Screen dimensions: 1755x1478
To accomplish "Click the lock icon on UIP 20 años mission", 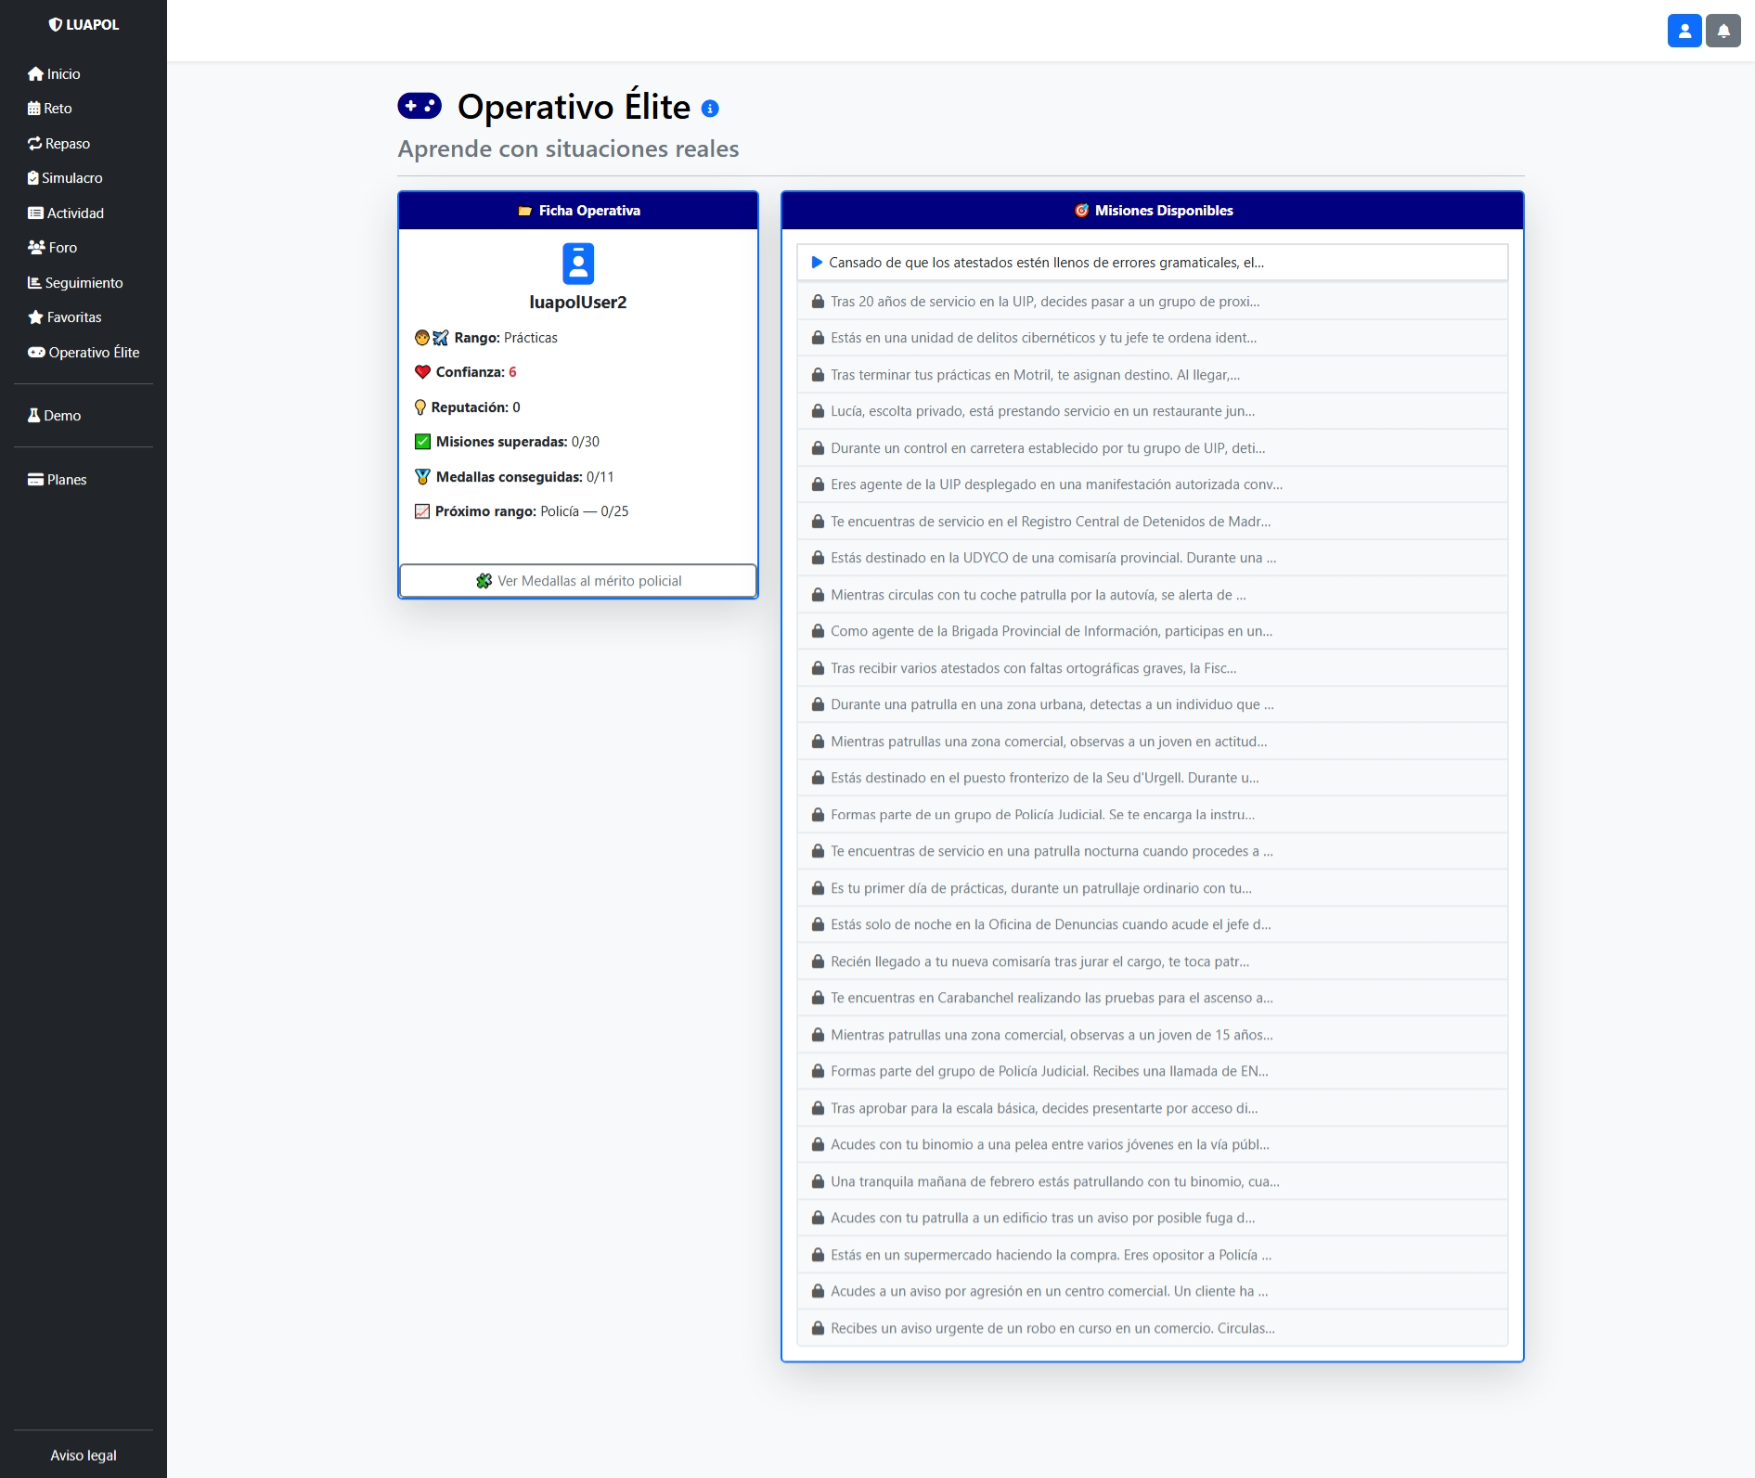I will [818, 302].
